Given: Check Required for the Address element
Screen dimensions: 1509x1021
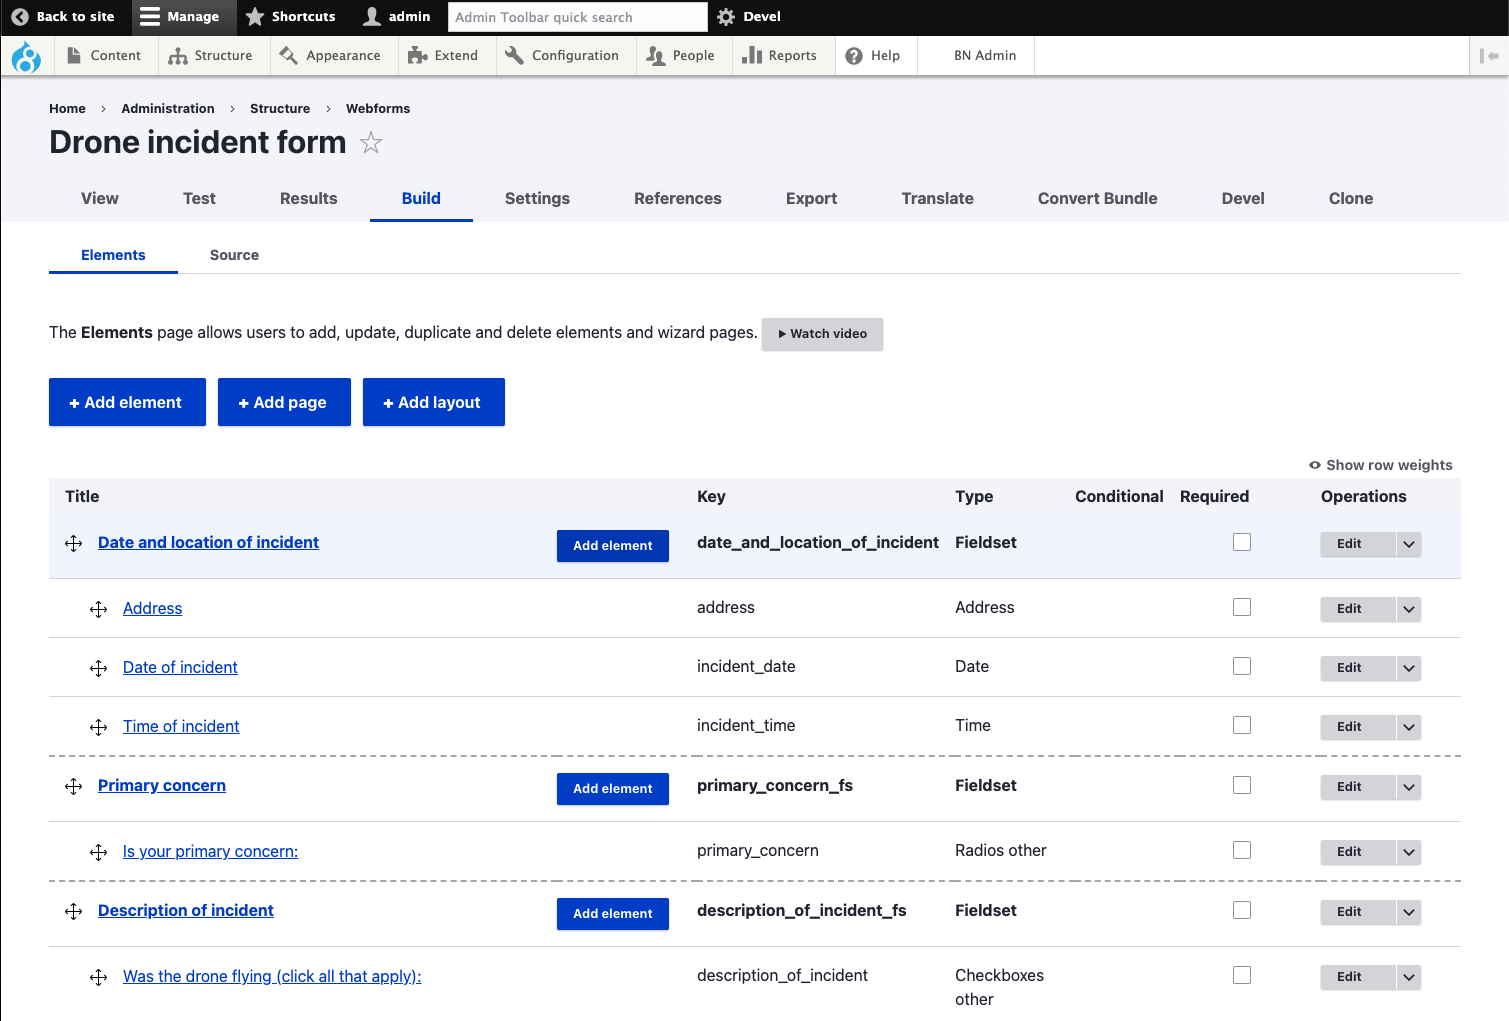Looking at the screenshot, I should tap(1242, 607).
